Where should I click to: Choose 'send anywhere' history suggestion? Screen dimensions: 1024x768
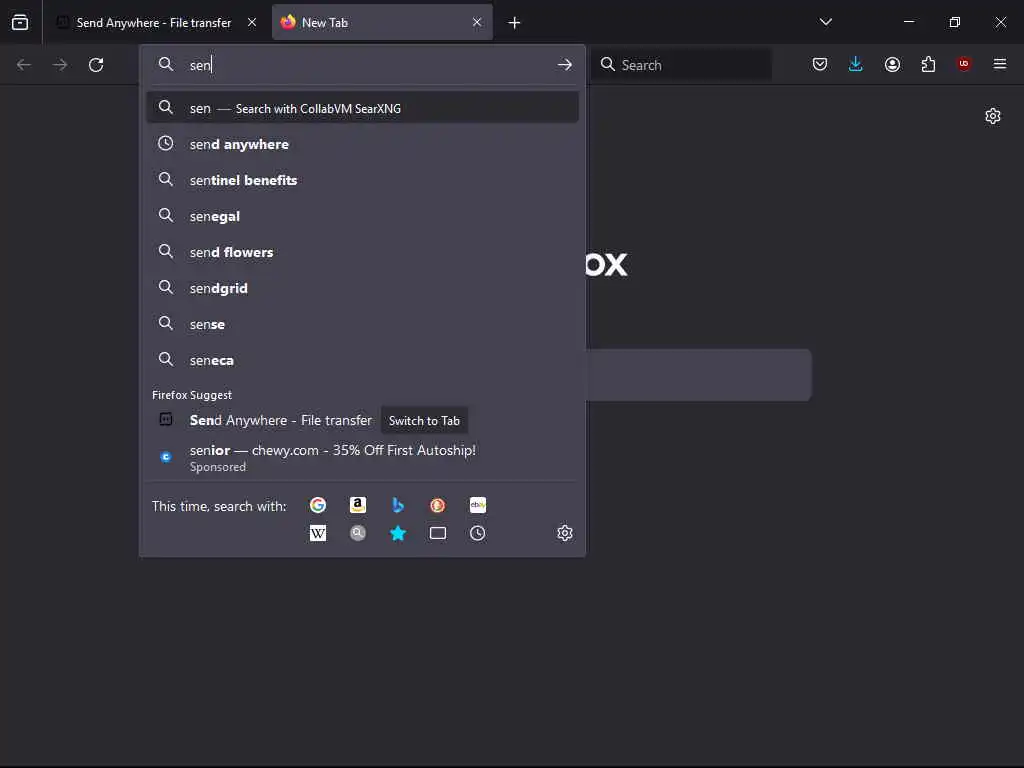(363, 144)
